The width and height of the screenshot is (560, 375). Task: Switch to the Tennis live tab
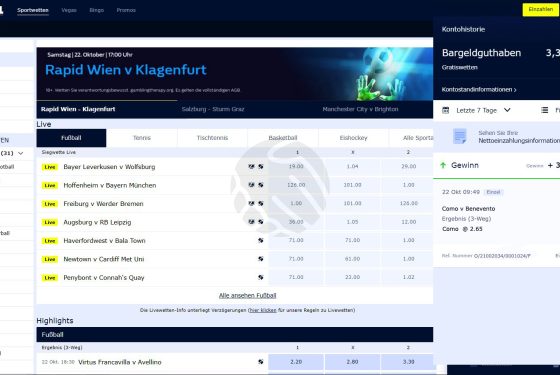pos(142,138)
